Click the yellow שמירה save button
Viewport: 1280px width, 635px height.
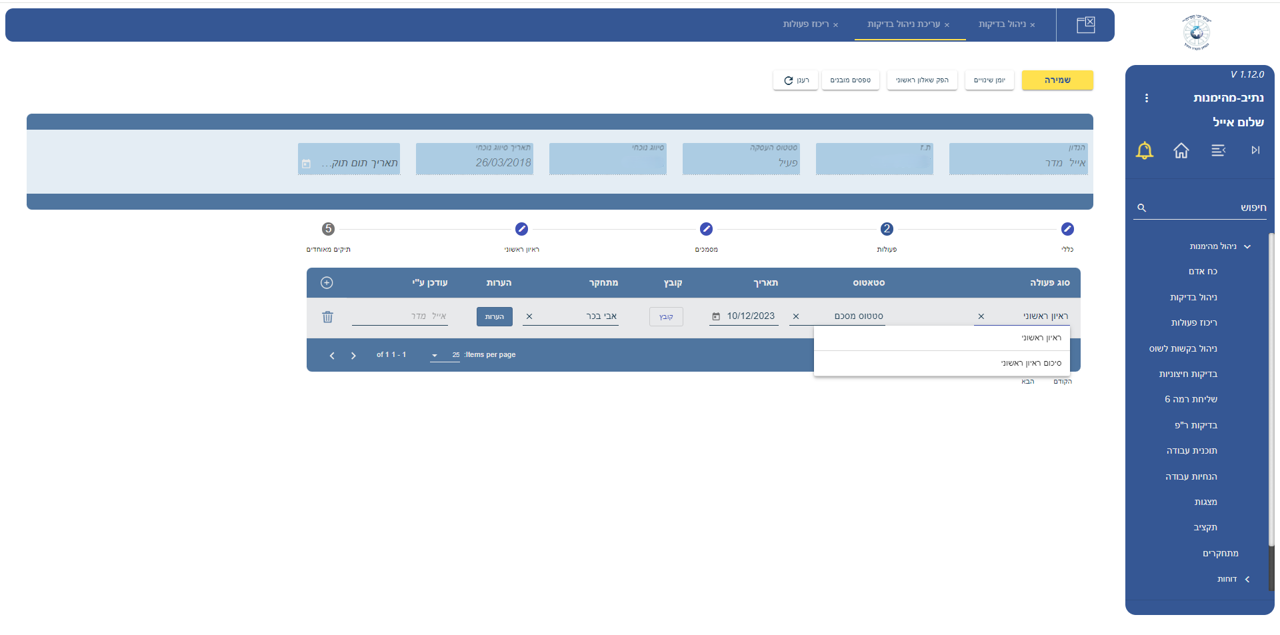[1057, 80]
